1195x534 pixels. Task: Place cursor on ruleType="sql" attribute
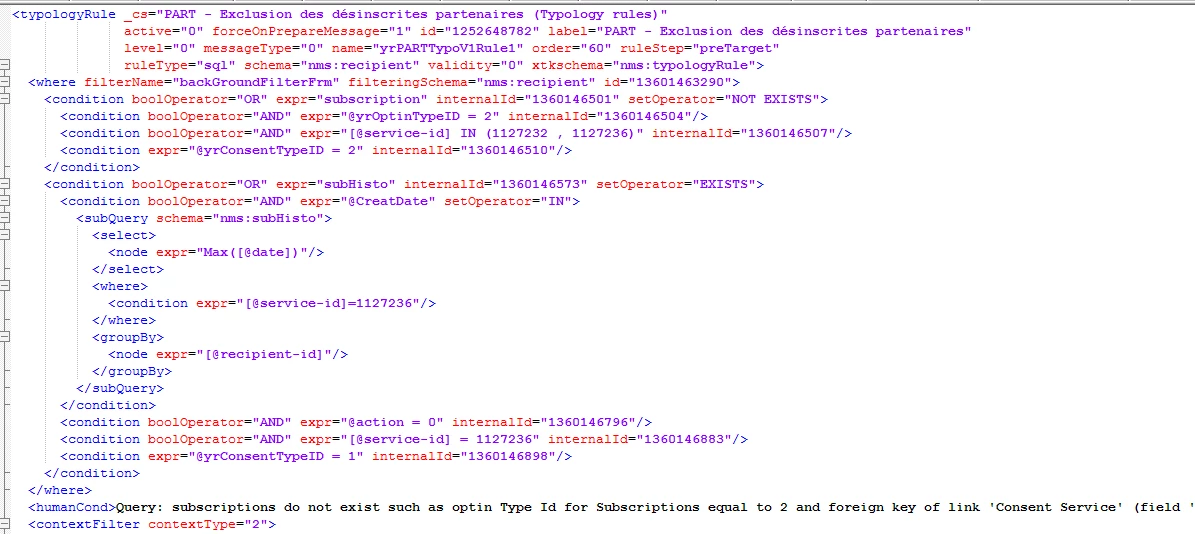pyautogui.click(x=180, y=66)
